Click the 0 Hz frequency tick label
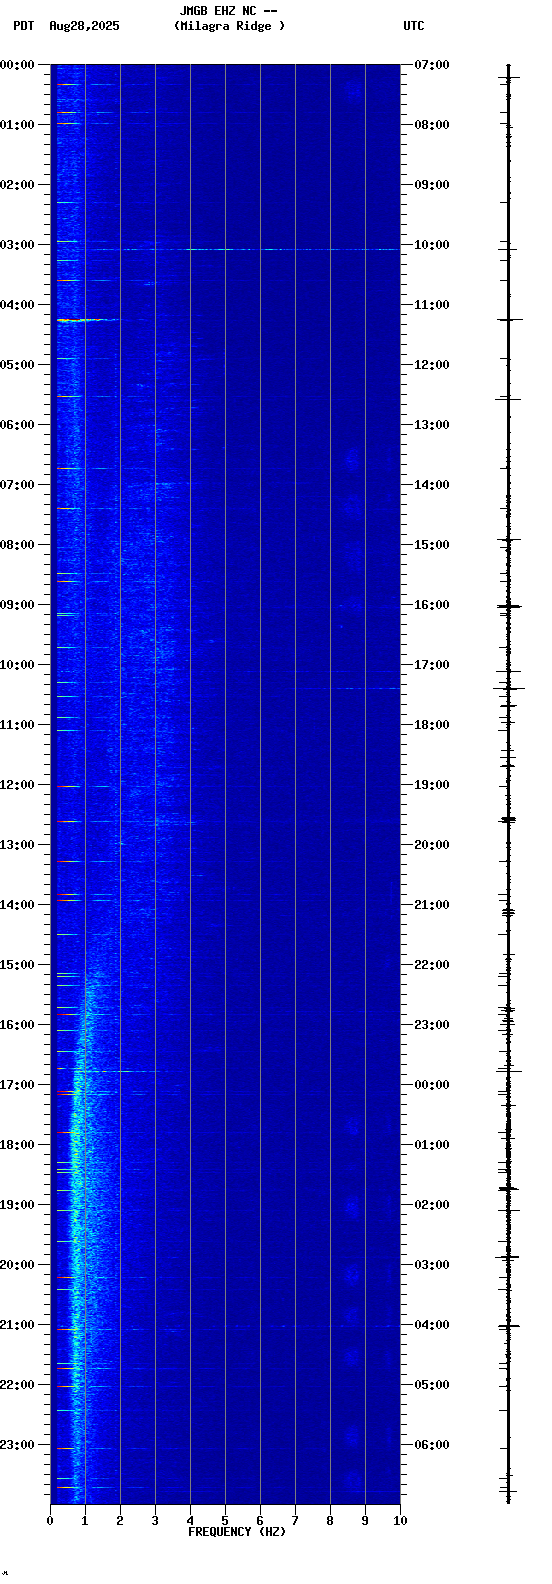This screenshot has width=552, height=1584. pyautogui.click(x=50, y=1521)
